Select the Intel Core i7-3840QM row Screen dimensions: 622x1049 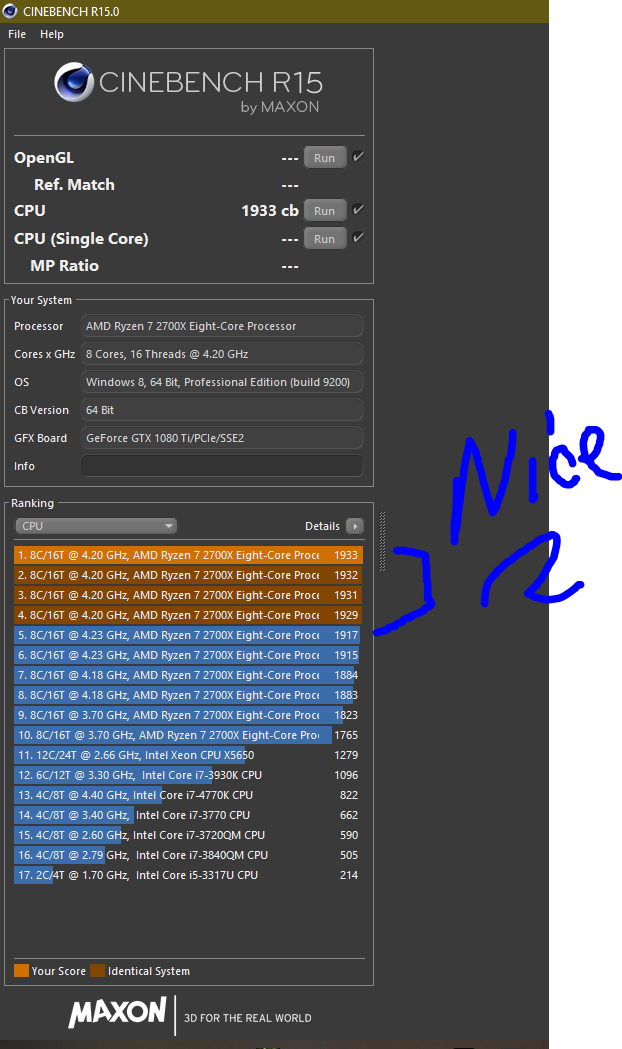pos(189,856)
